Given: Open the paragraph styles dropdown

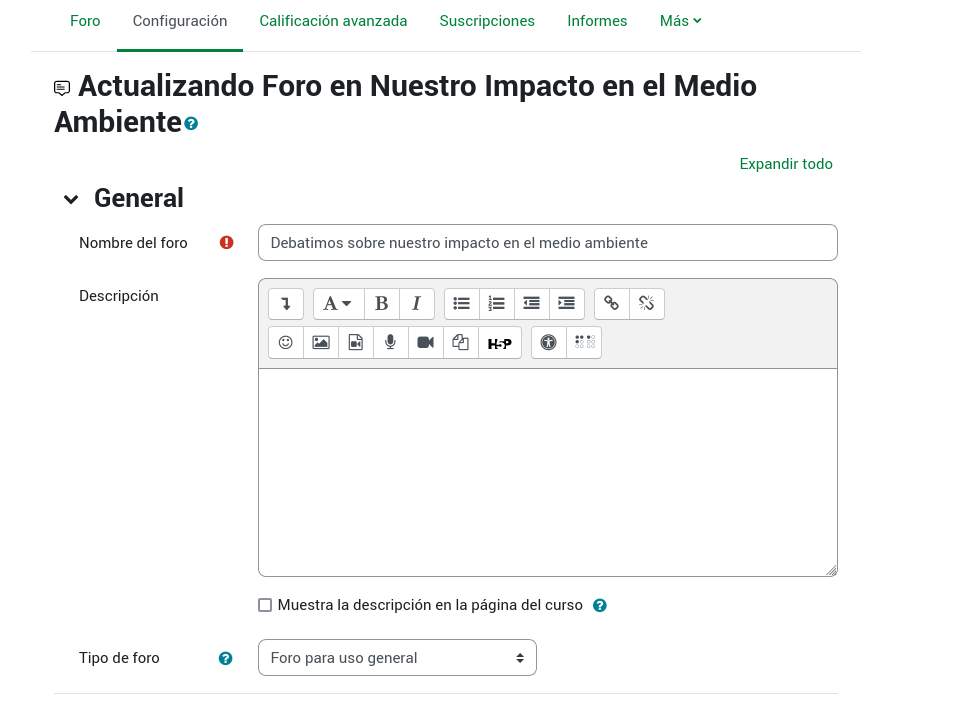Looking at the screenshot, I should point(338,304).
